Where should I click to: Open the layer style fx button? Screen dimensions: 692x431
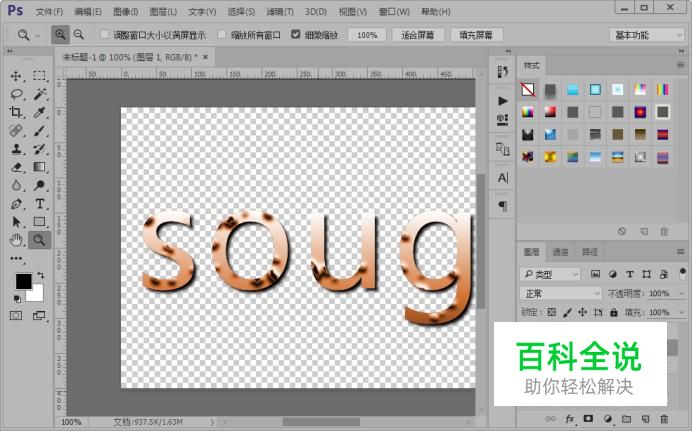[570, 419]
